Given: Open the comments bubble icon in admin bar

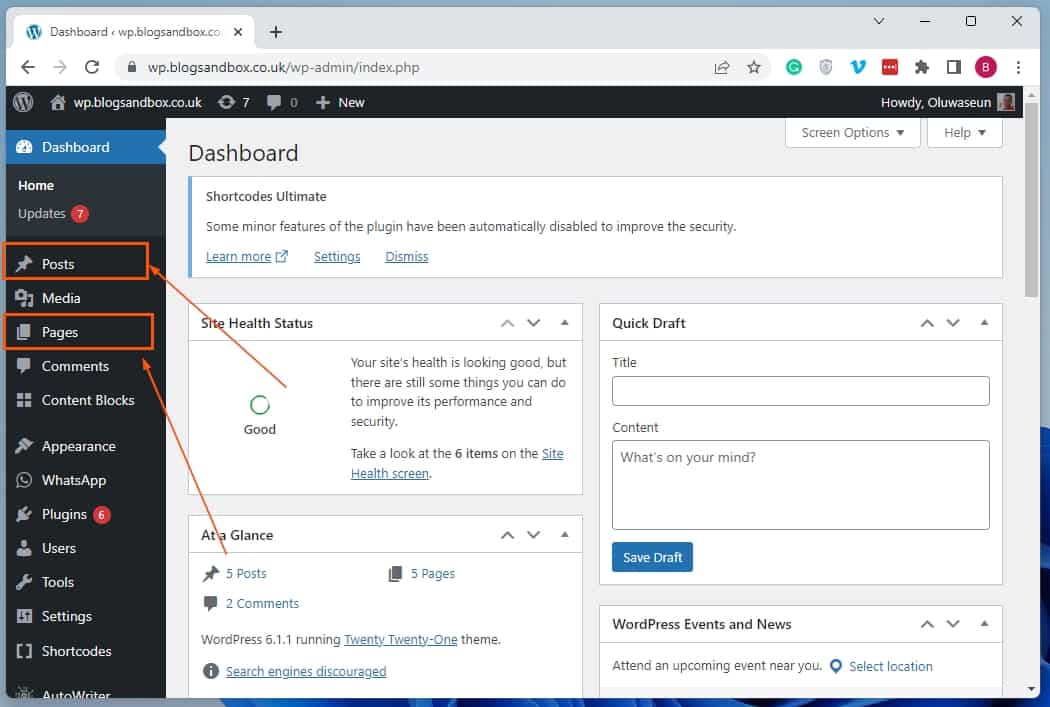Looking at the screenshot, I should pos(274,102).
